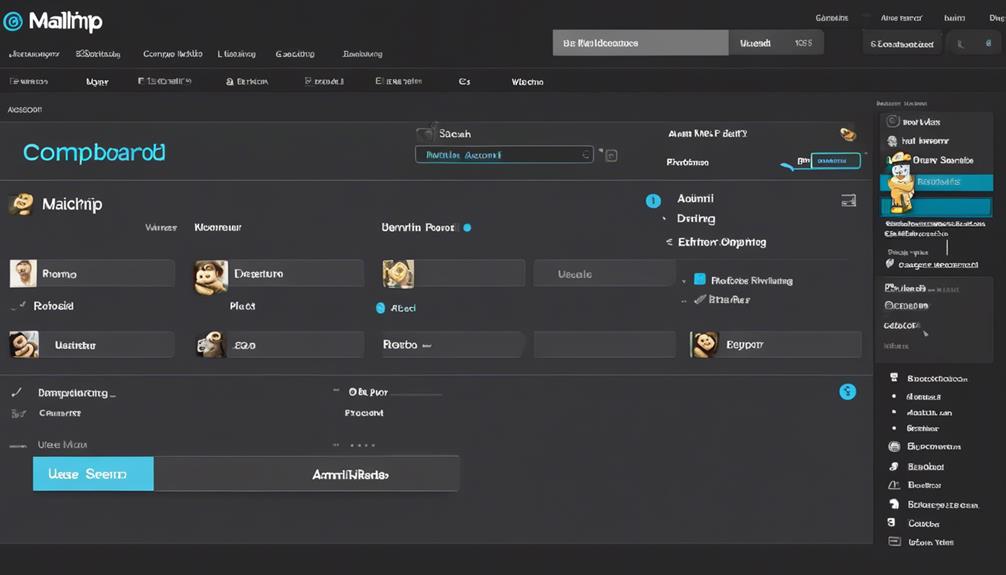
Task: Click the Compboarotl heading text
Action: click(x=94, y=153)
